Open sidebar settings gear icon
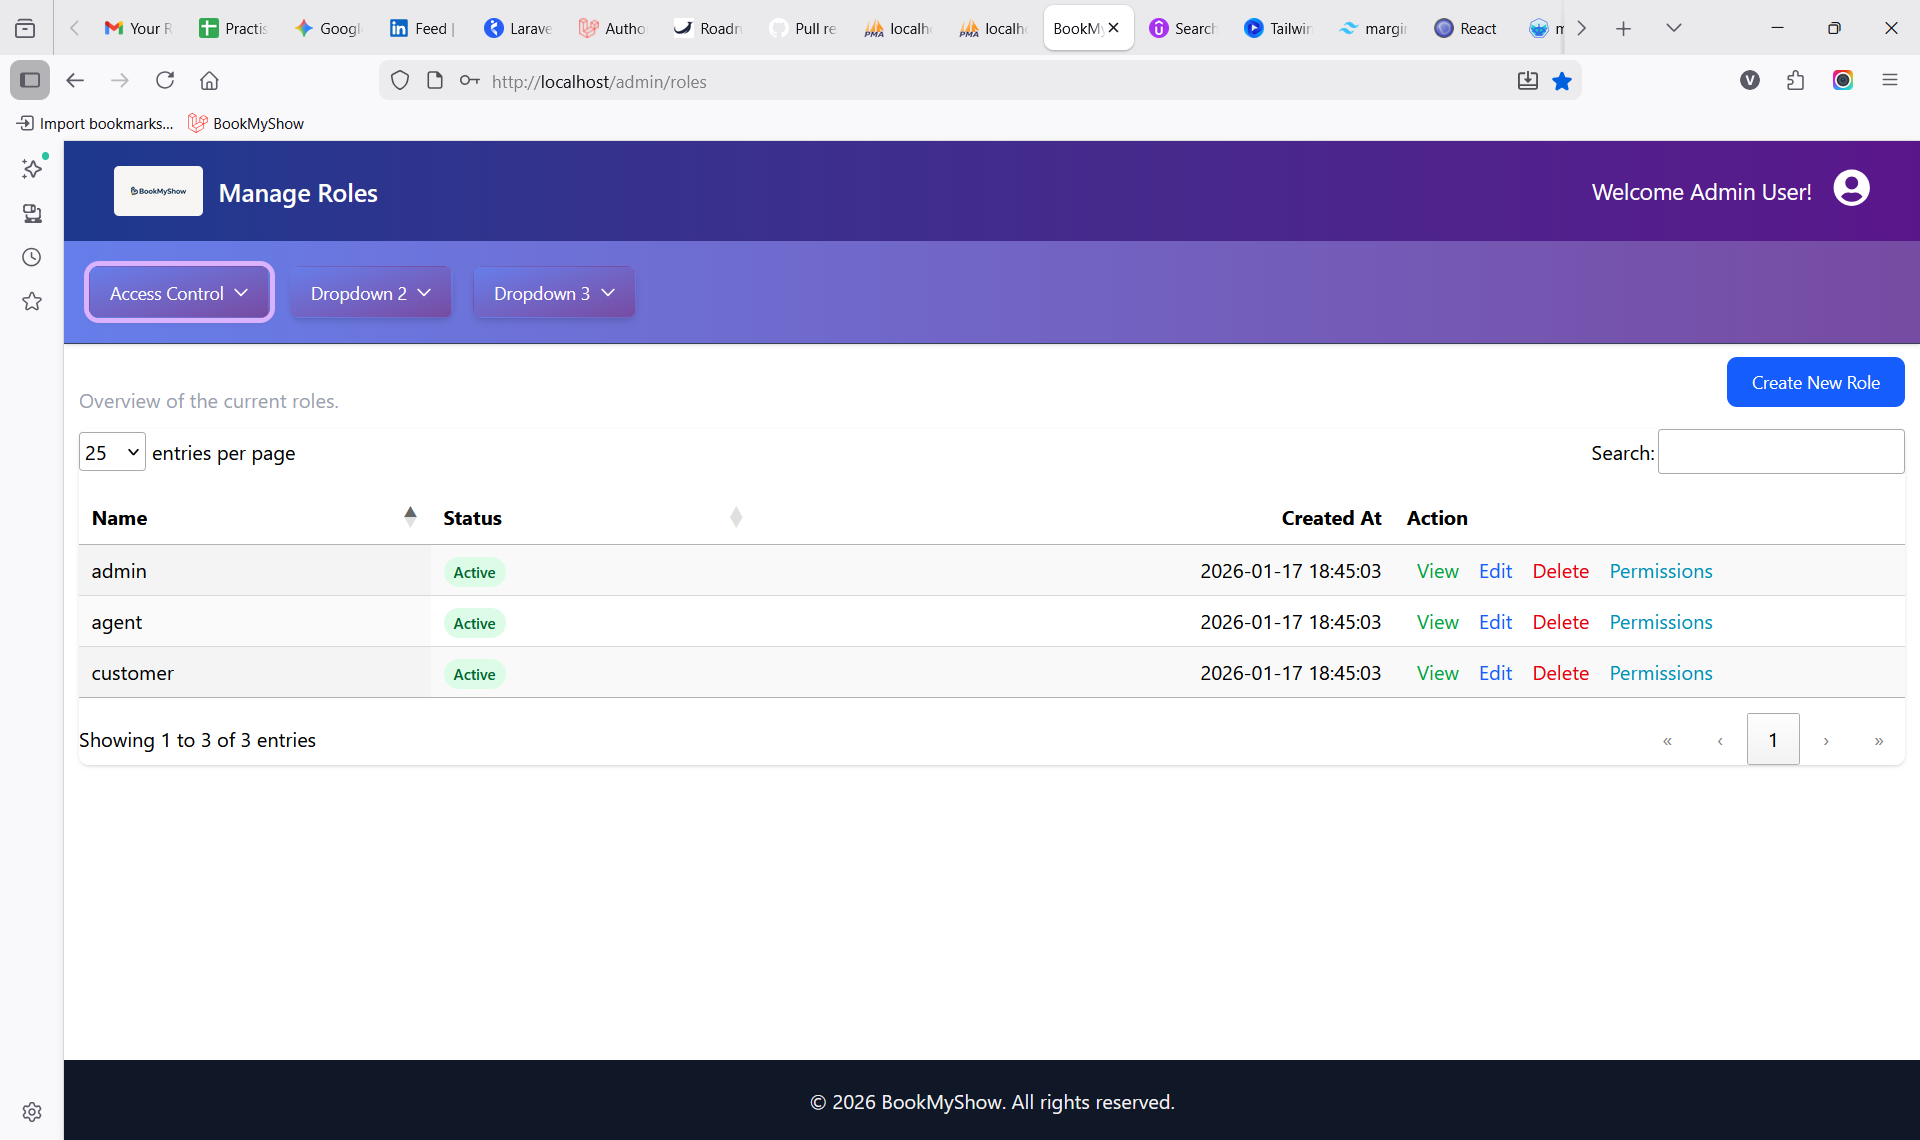This screenshot has width=1920, height=1140. click(x=32, y=1111)
